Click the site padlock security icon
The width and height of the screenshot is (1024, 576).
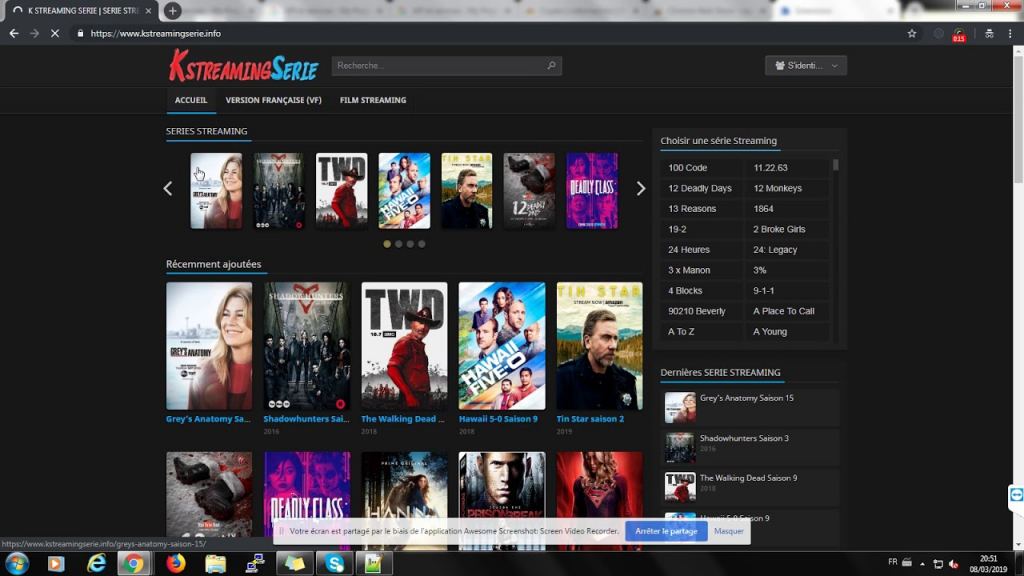coord(80,33)
